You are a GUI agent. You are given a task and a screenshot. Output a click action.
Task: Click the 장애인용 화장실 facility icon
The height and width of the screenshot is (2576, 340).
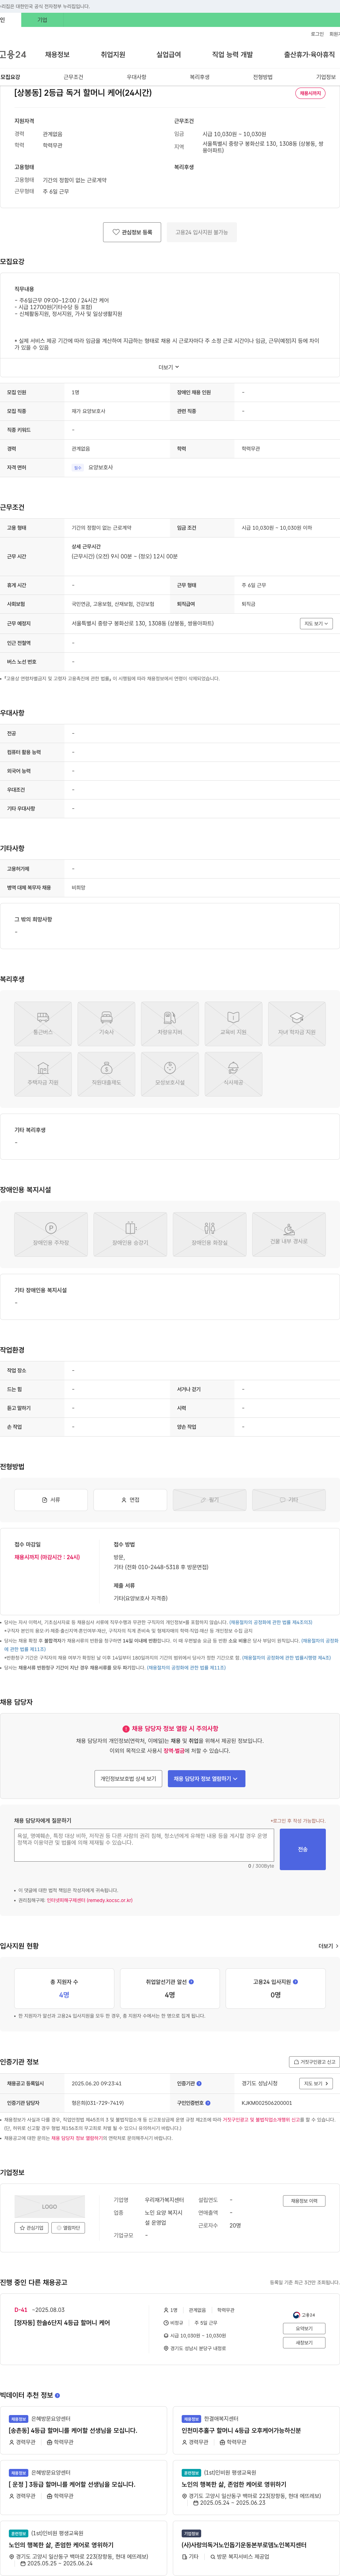209,1234
